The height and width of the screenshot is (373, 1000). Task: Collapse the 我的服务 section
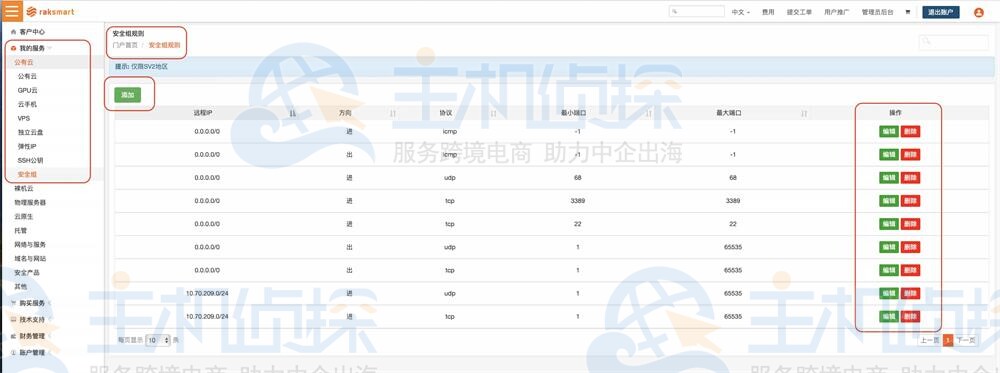pyautogui.click(x=50, y=48)
